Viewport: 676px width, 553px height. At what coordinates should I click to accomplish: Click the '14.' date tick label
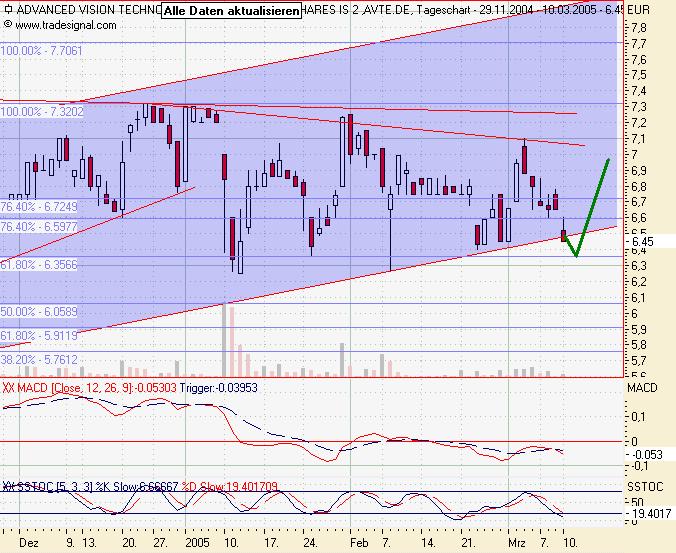428,543
